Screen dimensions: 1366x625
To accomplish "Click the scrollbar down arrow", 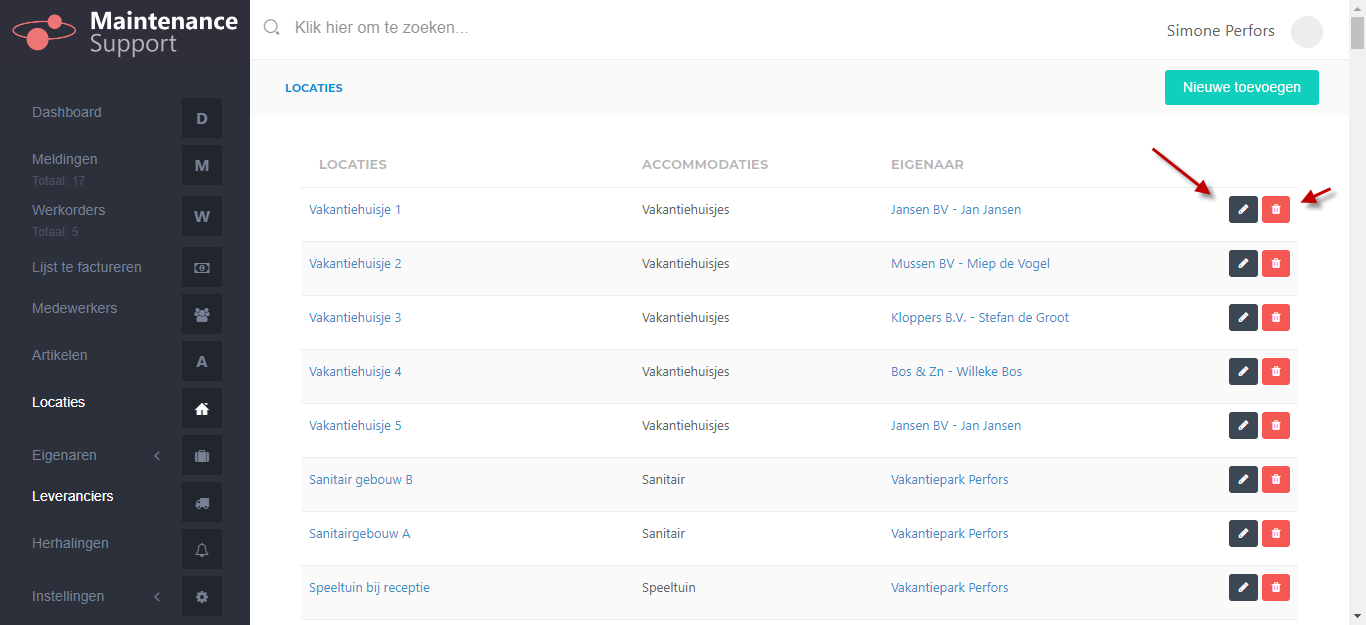I will (1357, 616).
